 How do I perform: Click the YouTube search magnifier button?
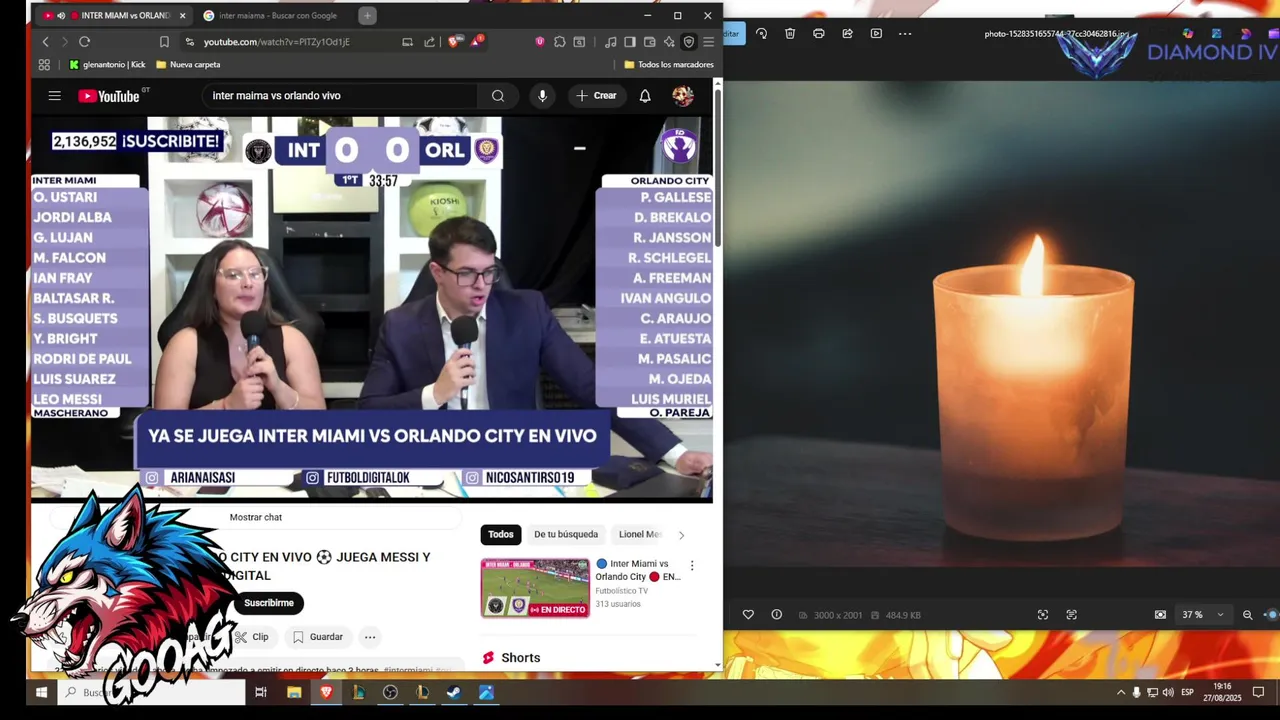(497, 96)
